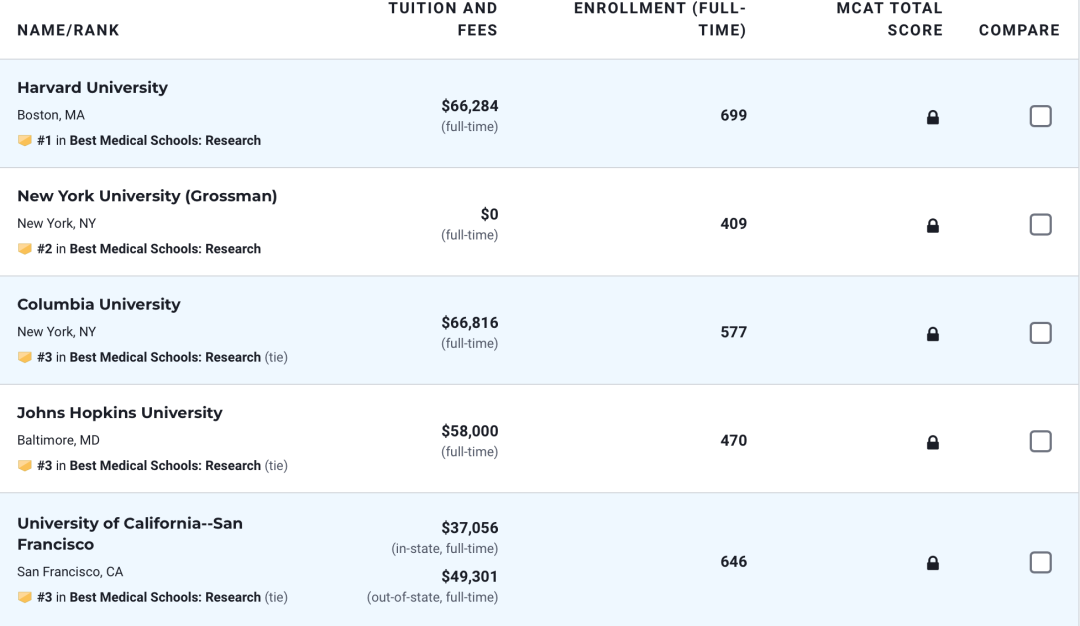This screenshot has width=1080, height=626.
Task: Click the NYU #2 ranking badge icon
Action: (25, 249)
